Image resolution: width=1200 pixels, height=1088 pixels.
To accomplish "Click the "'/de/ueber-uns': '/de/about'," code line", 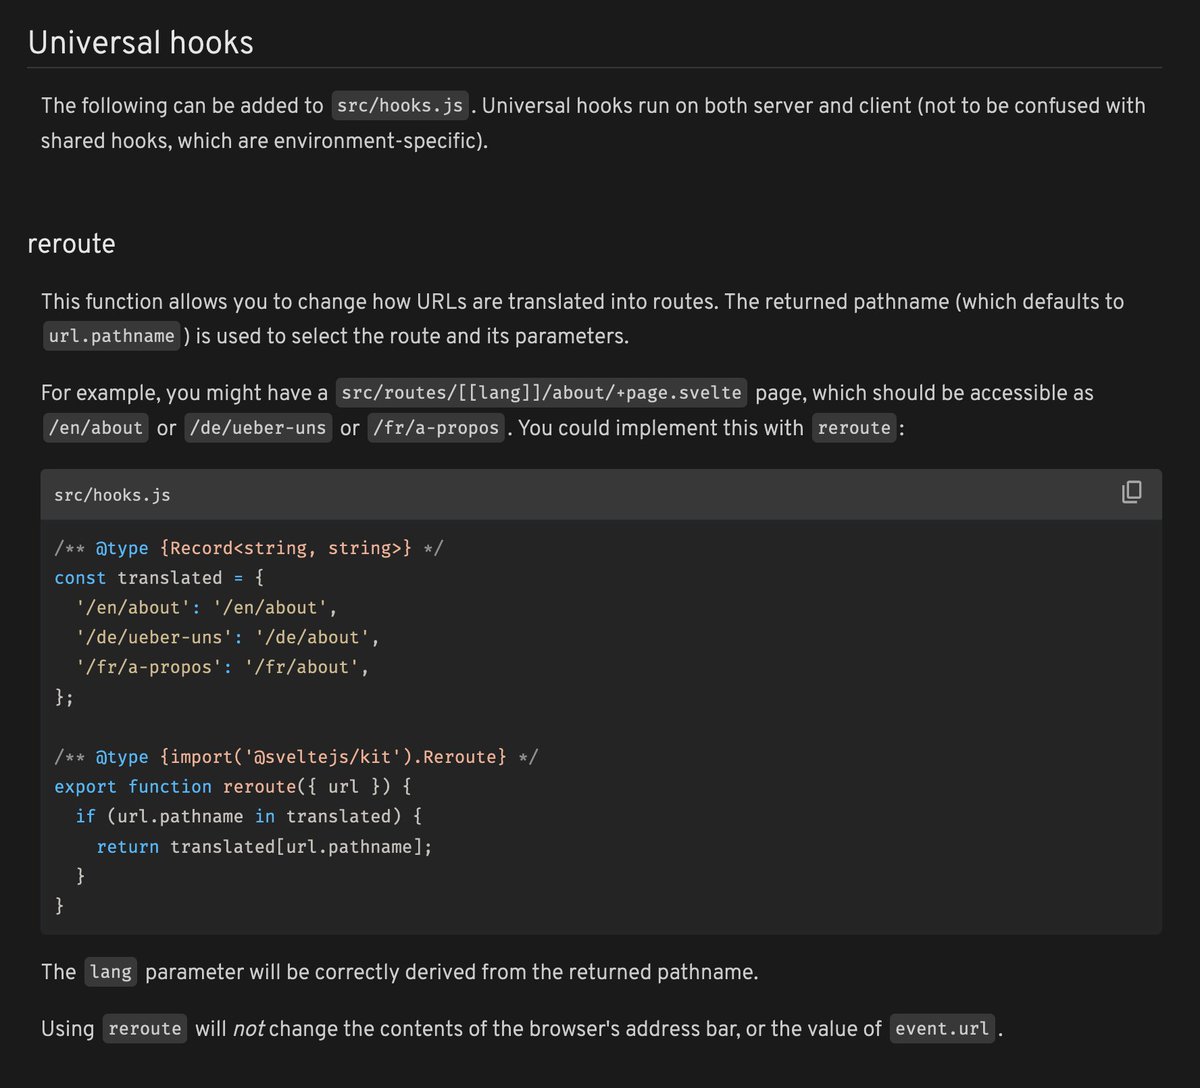I will point(228,637).
